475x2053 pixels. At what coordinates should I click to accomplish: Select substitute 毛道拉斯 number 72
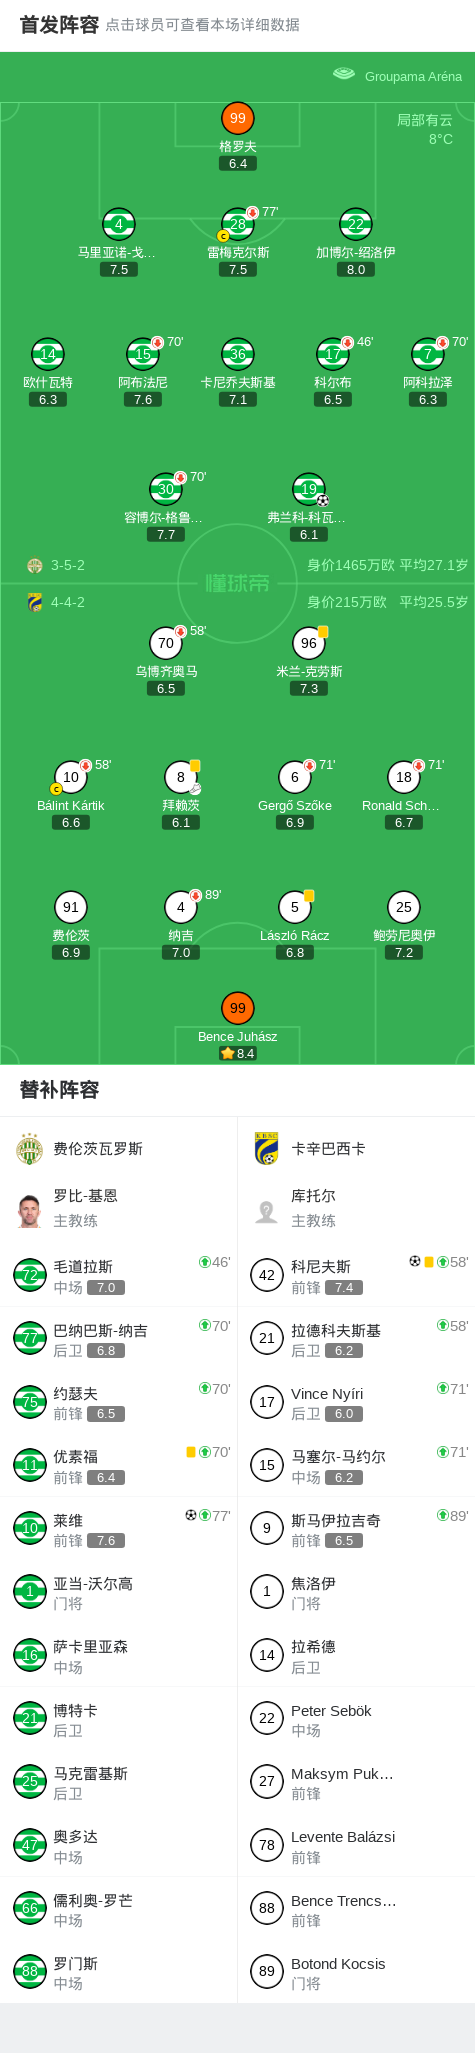coord(119,1275)
